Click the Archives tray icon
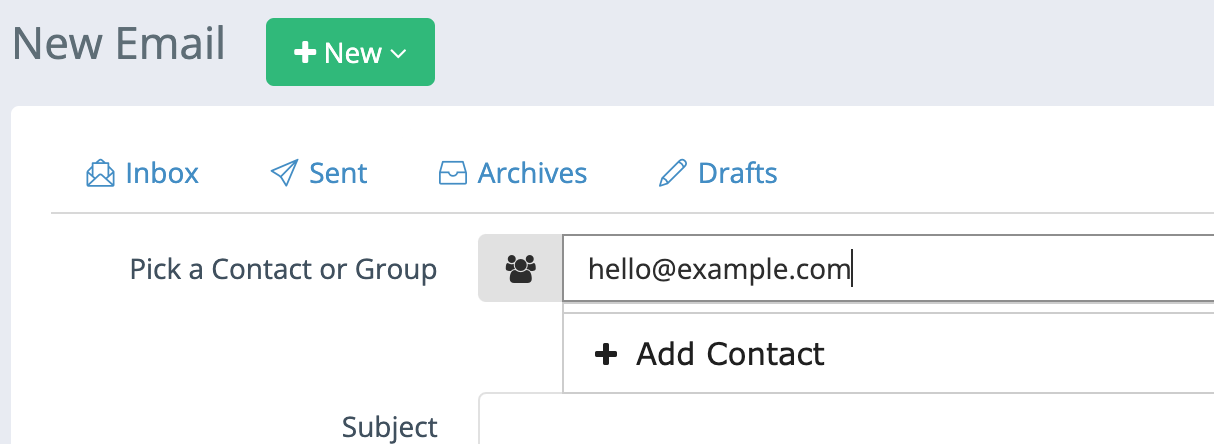Screen dimensions: 1214x444 coord(453,174)
